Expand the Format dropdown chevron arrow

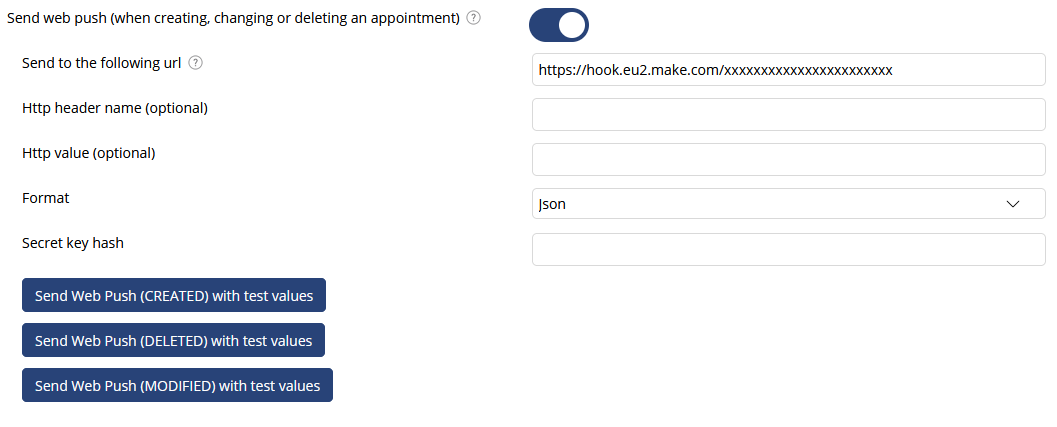click(x=1013, y=204)
